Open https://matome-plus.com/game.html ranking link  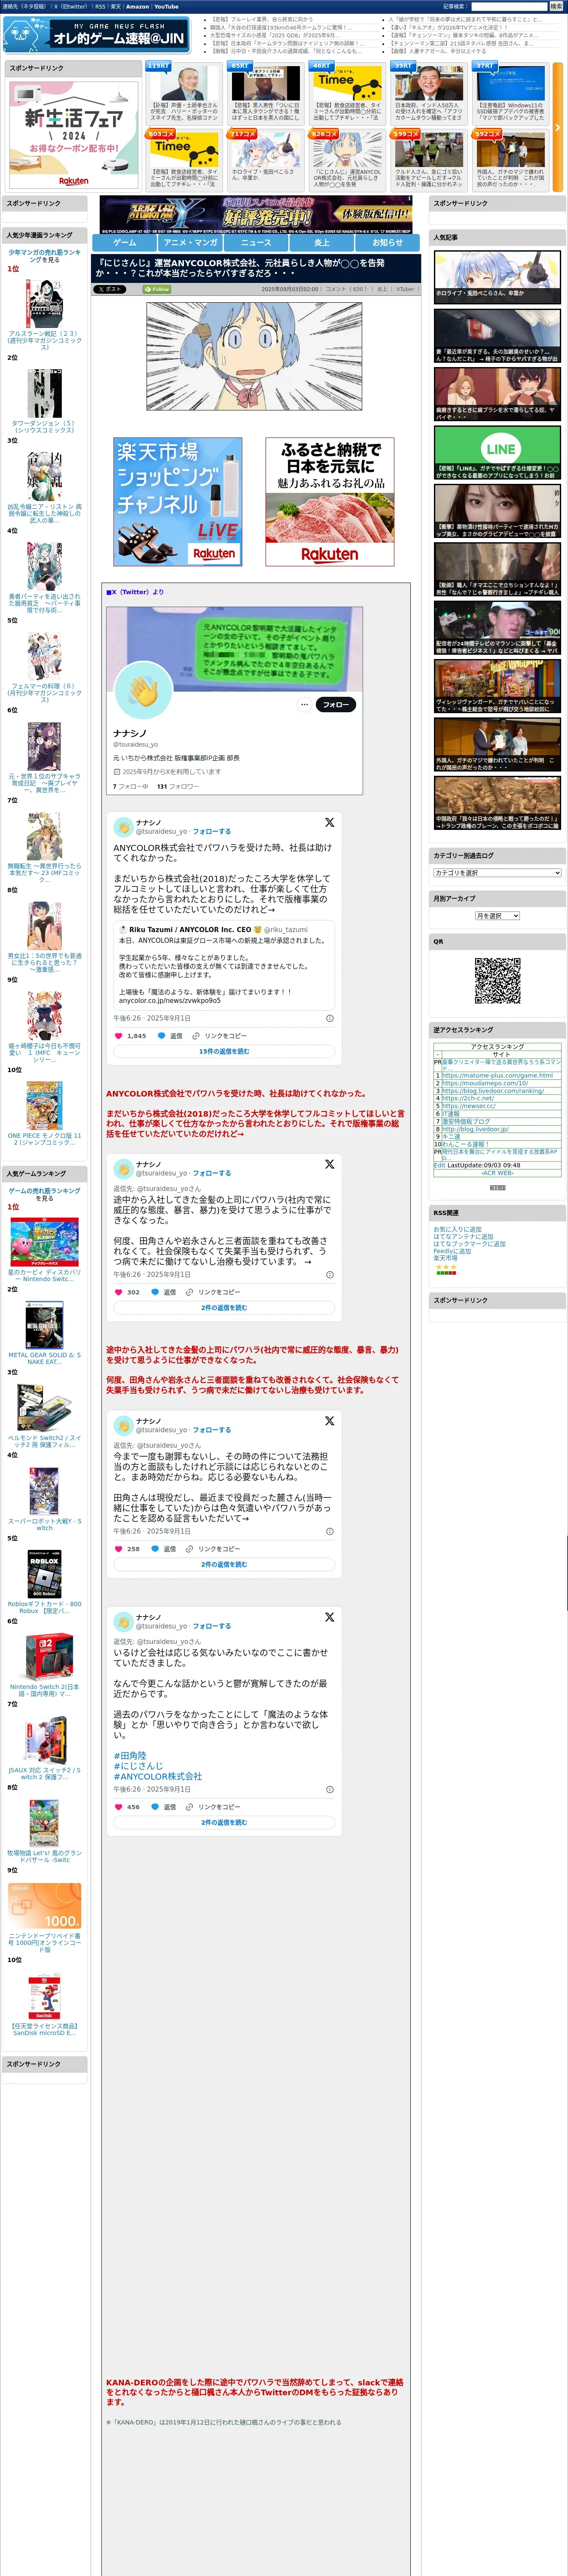tap(497, 1076)
